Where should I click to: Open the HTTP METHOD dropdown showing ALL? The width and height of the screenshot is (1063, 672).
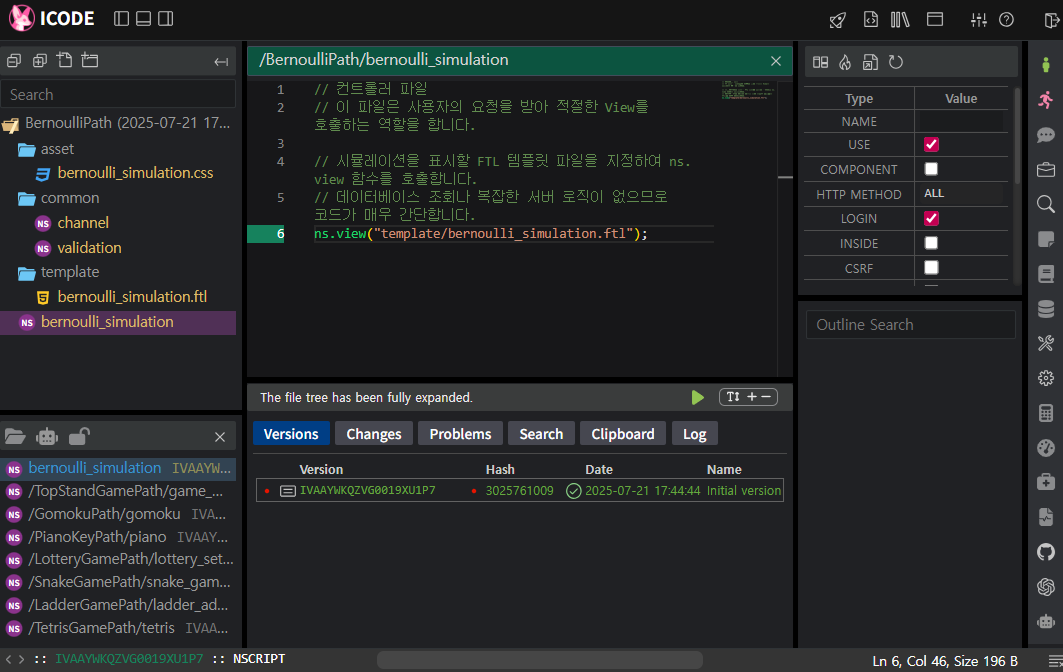click(x=961, y=194)
